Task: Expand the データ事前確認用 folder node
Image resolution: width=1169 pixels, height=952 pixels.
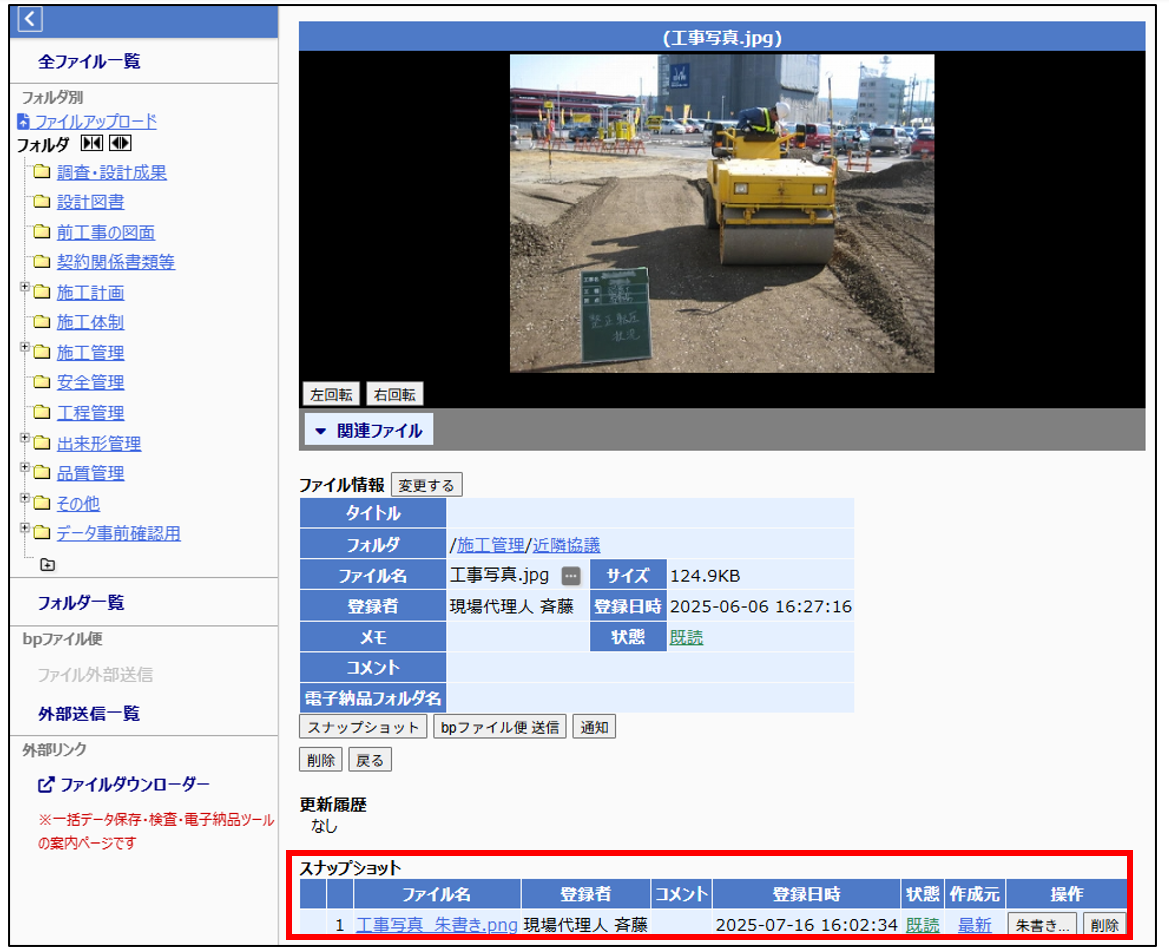Action: pos(25,530)
